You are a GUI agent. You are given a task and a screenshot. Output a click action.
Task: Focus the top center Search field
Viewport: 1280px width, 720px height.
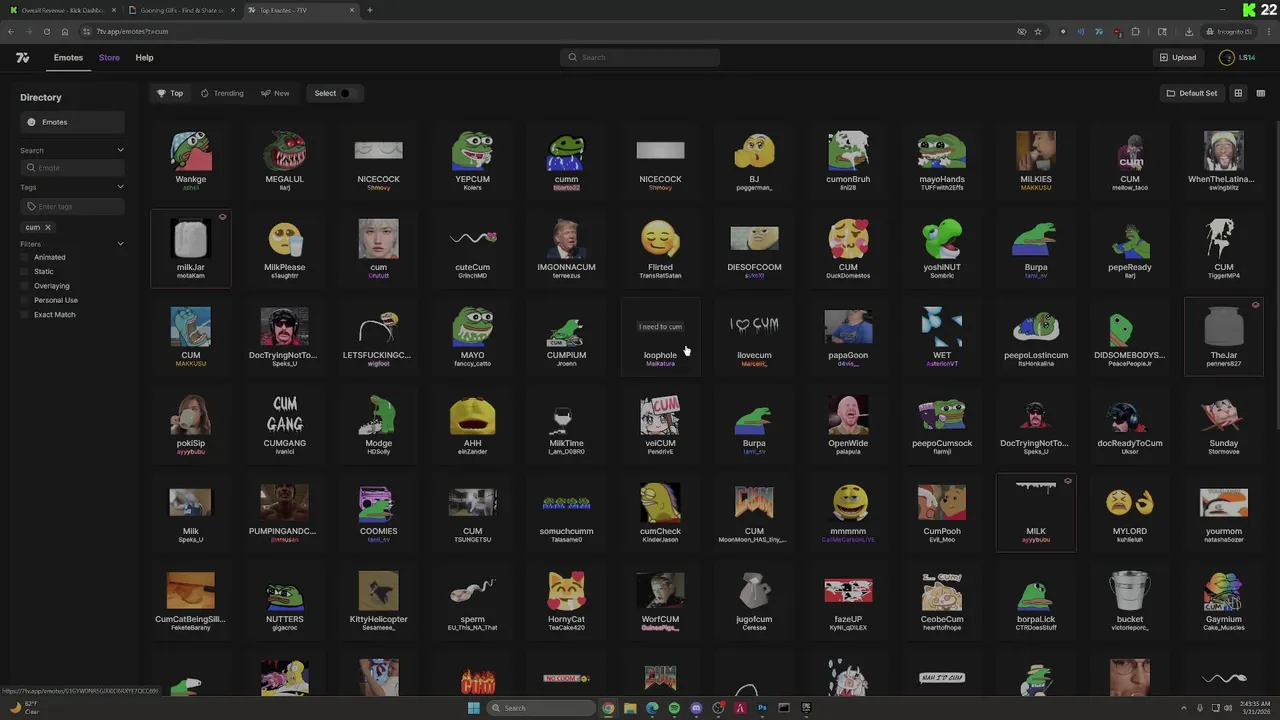pos(640,57)
